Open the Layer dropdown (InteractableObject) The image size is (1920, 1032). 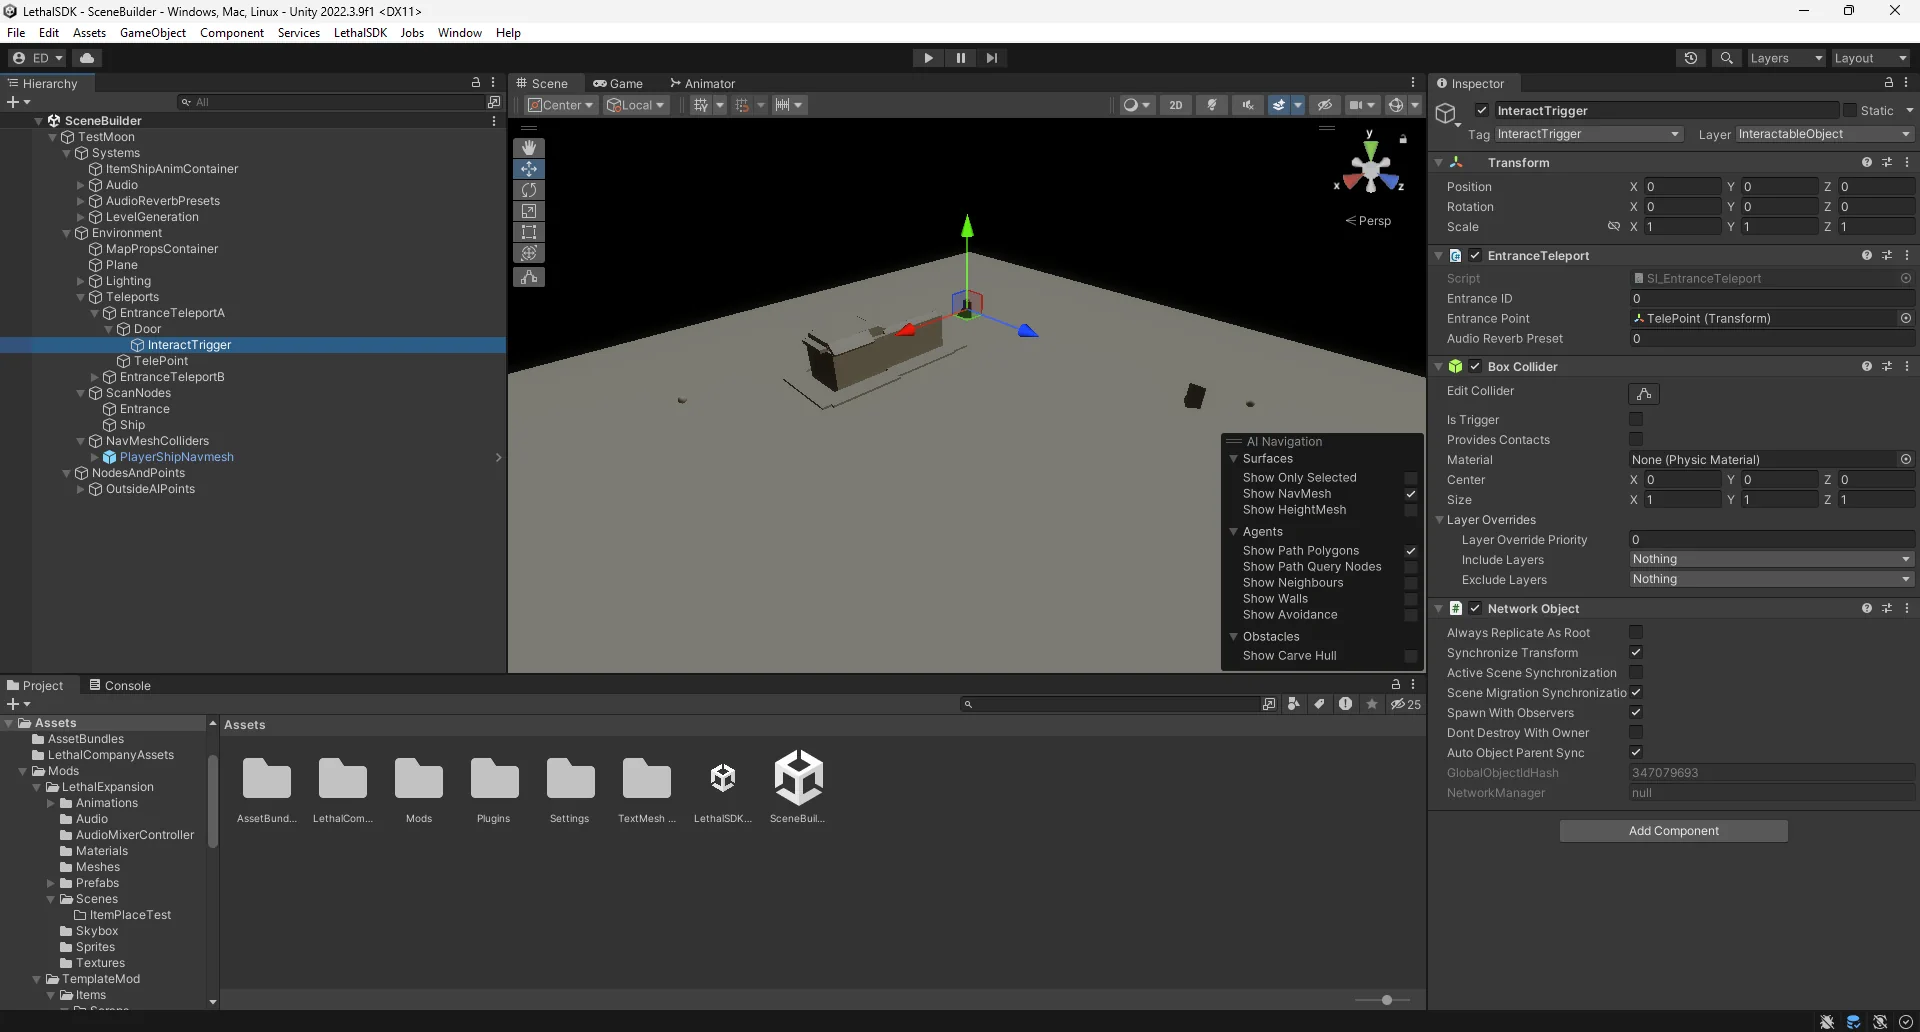(1825, 134)
